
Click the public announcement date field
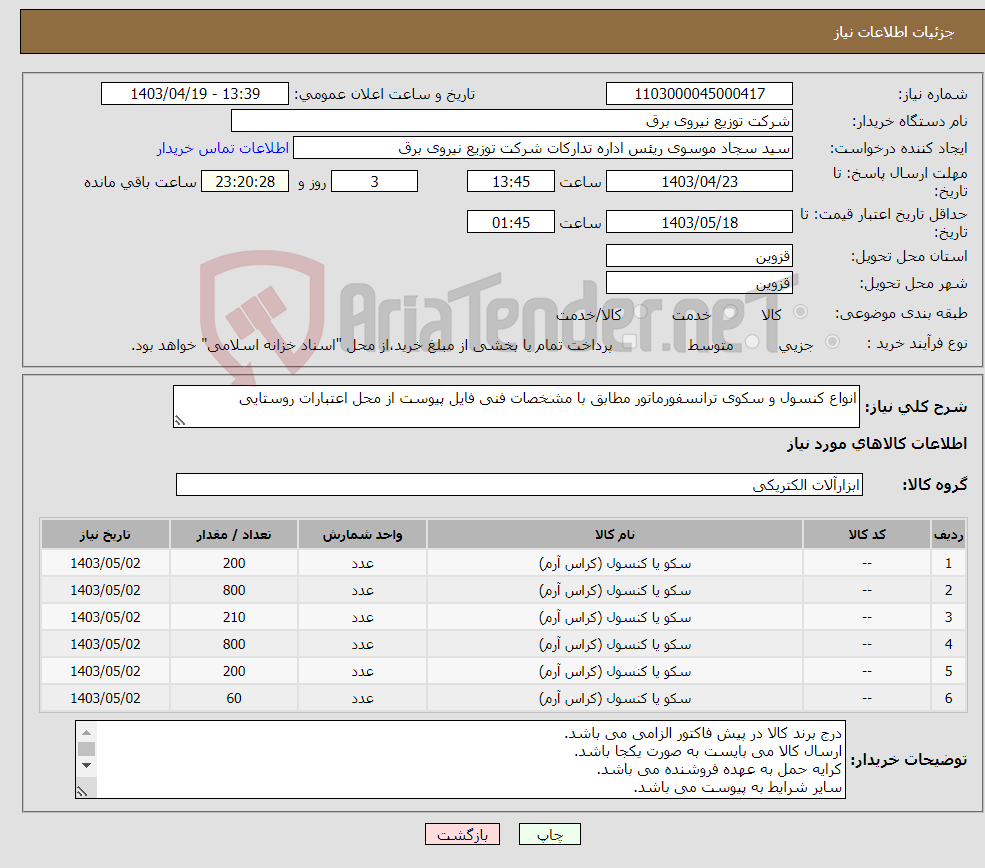195,94
